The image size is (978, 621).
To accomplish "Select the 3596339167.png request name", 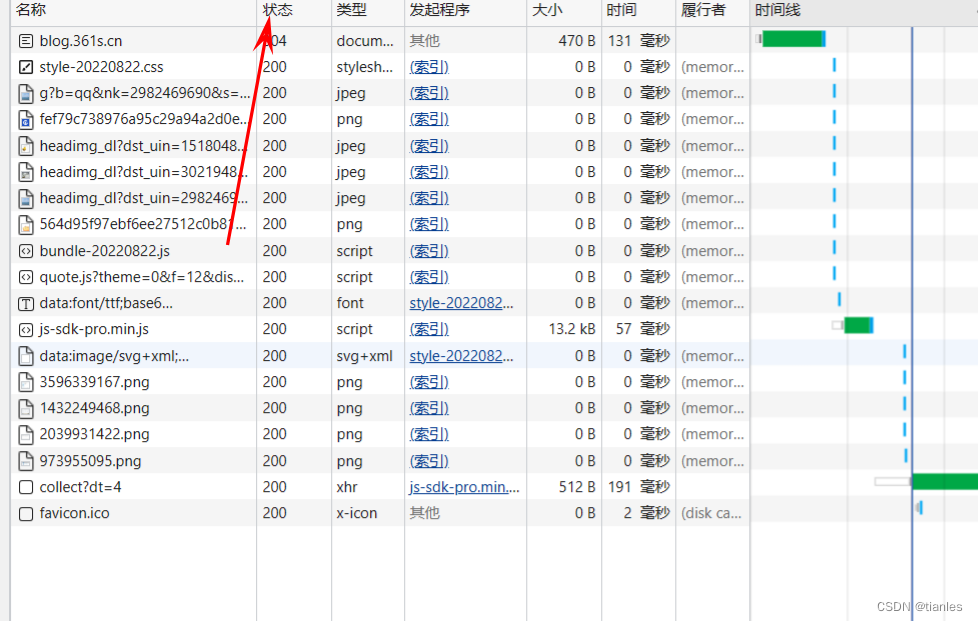I will [94, 382].
